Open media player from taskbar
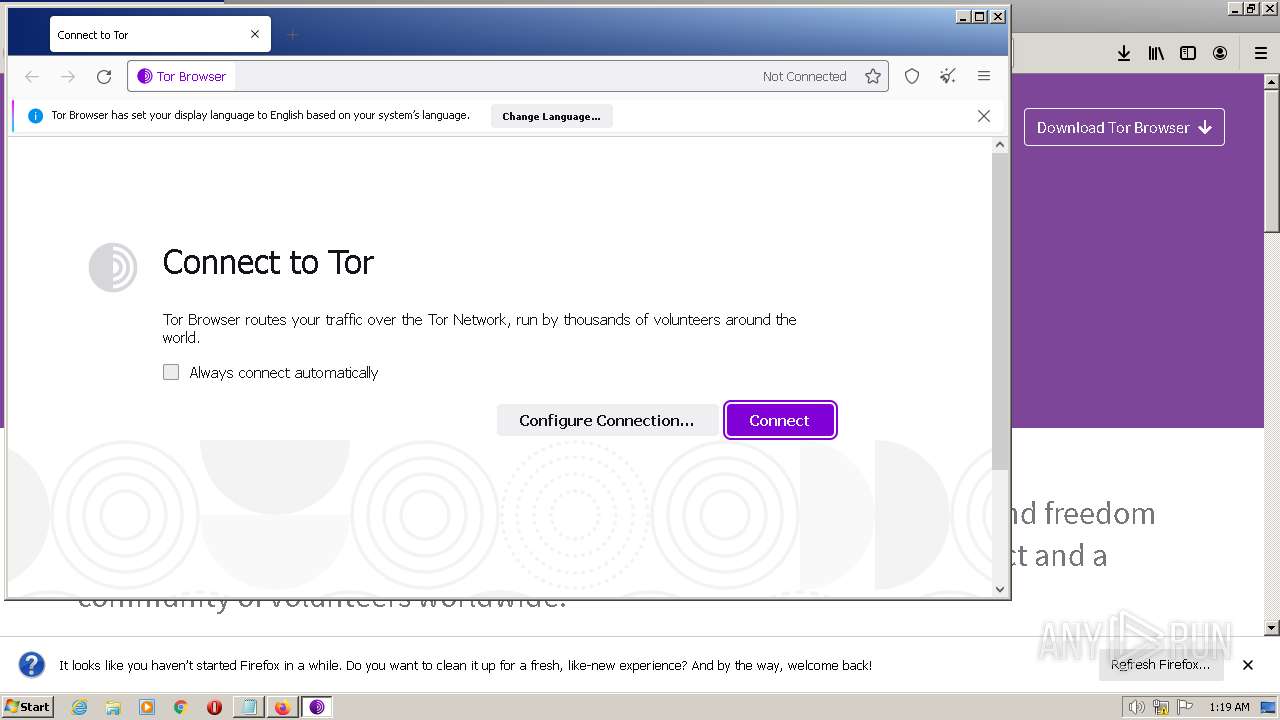Screen dimensions: 1280x720 pos(147,707)
